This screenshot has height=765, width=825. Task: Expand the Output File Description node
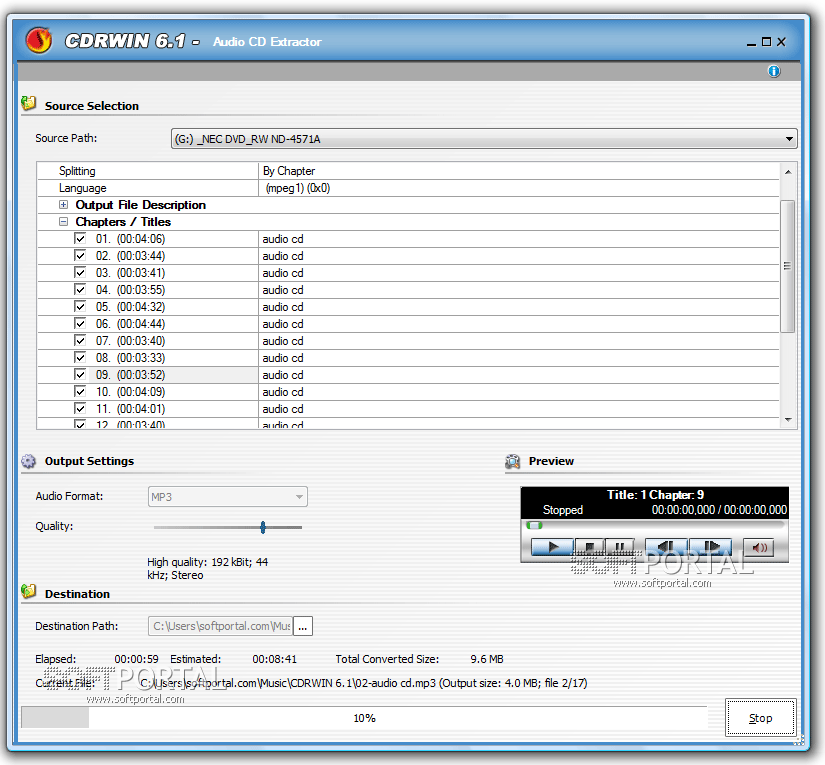pos(63,205)
